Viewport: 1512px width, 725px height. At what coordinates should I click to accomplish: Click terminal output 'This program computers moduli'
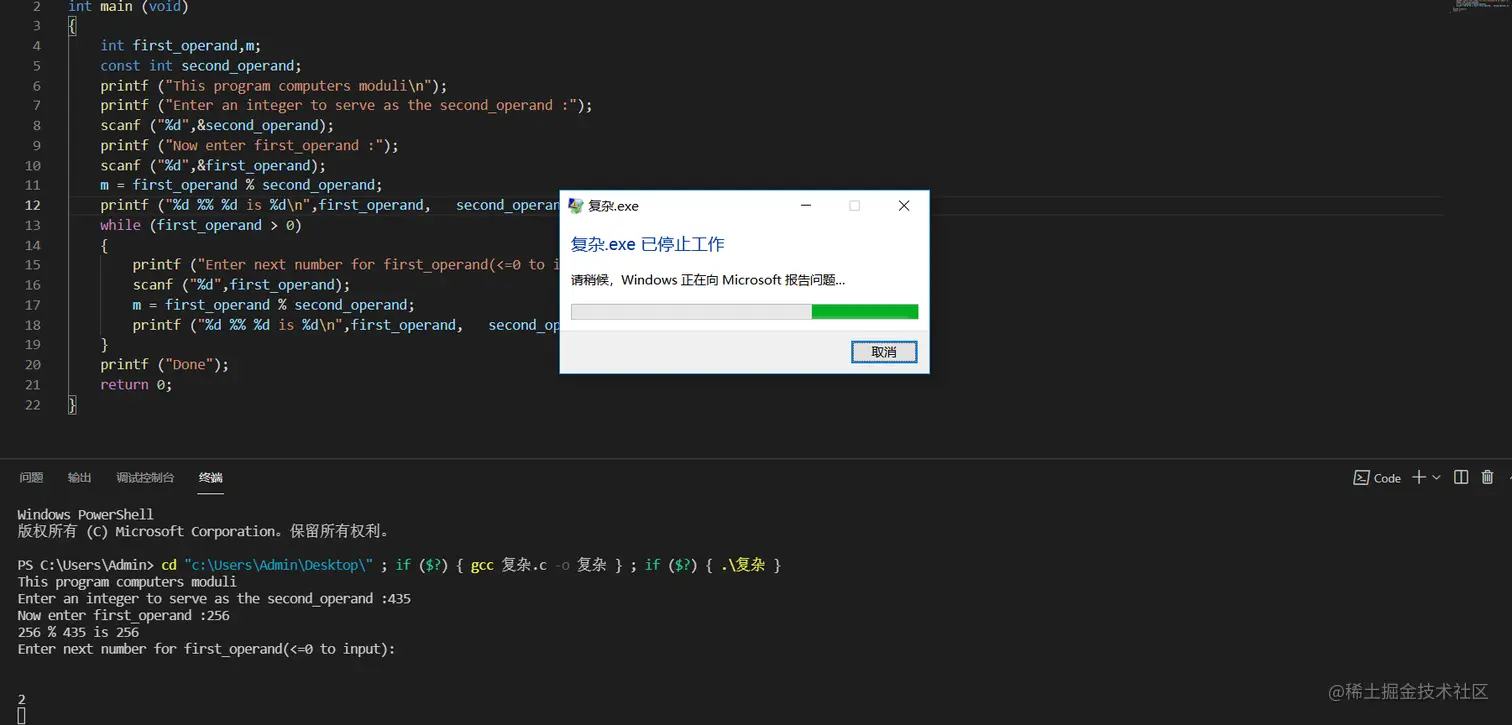coord(127,582)
